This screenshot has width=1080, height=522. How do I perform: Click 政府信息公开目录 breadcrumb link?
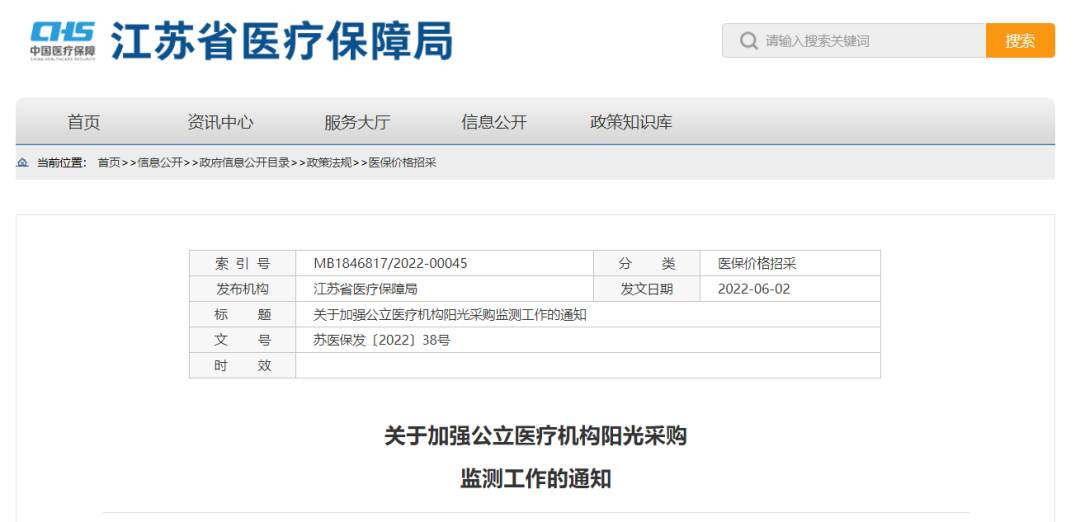[245, 163]
